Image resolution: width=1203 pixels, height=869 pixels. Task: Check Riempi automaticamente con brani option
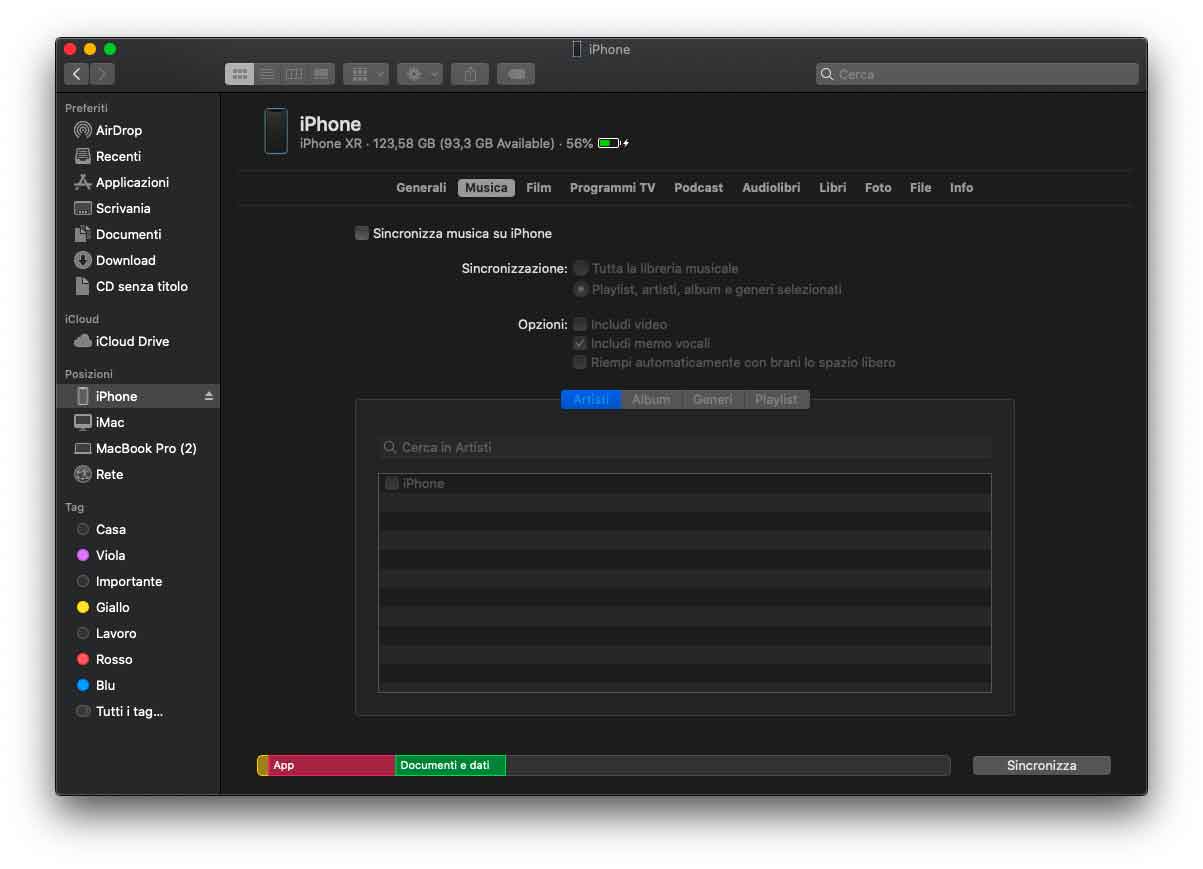[580, 362]
